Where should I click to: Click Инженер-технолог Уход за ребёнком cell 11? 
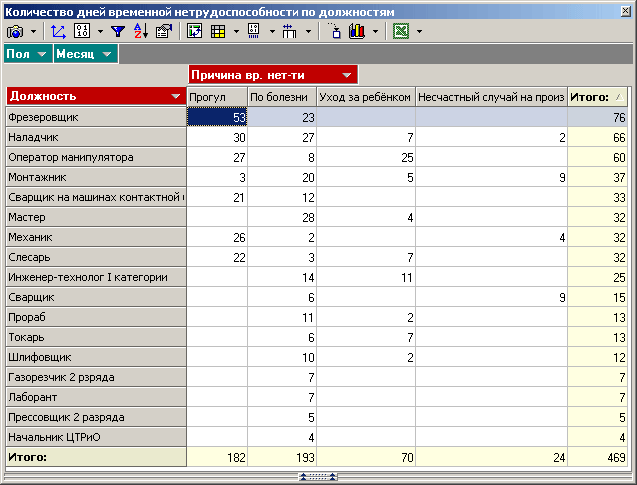(366, 277)
